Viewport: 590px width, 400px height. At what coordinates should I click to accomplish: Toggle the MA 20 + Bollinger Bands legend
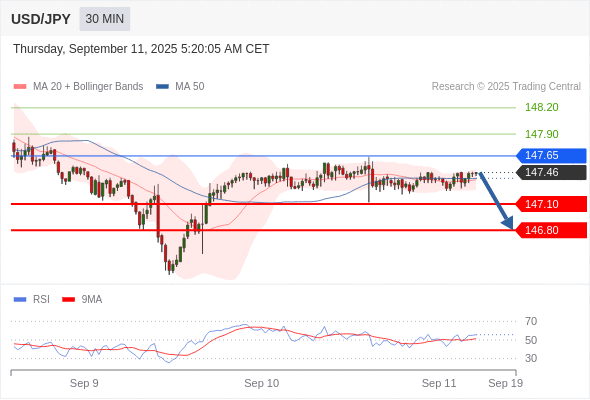click(x=78, y=87)
